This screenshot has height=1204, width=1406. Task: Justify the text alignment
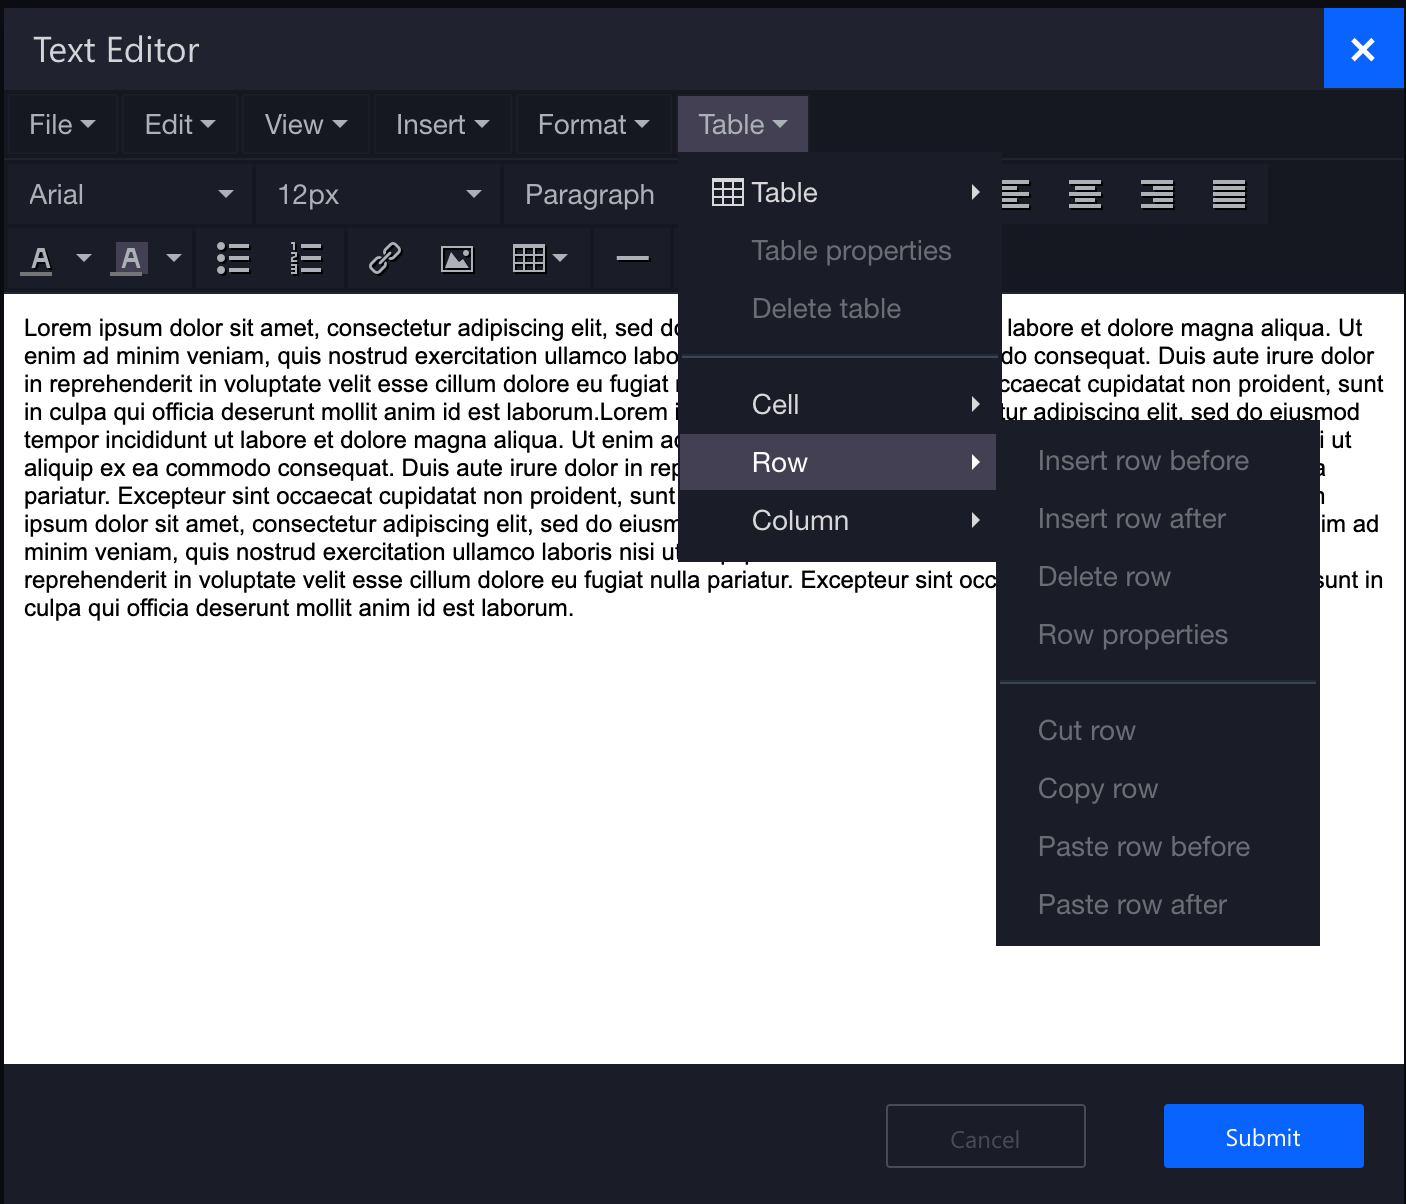coord(1229,194)
